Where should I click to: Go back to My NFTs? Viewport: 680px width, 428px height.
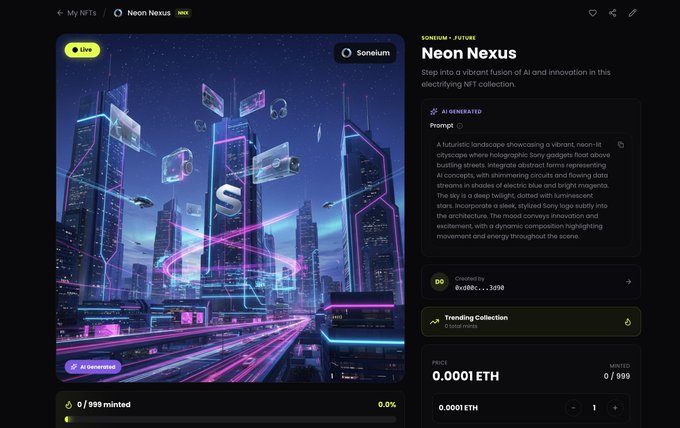77,13
